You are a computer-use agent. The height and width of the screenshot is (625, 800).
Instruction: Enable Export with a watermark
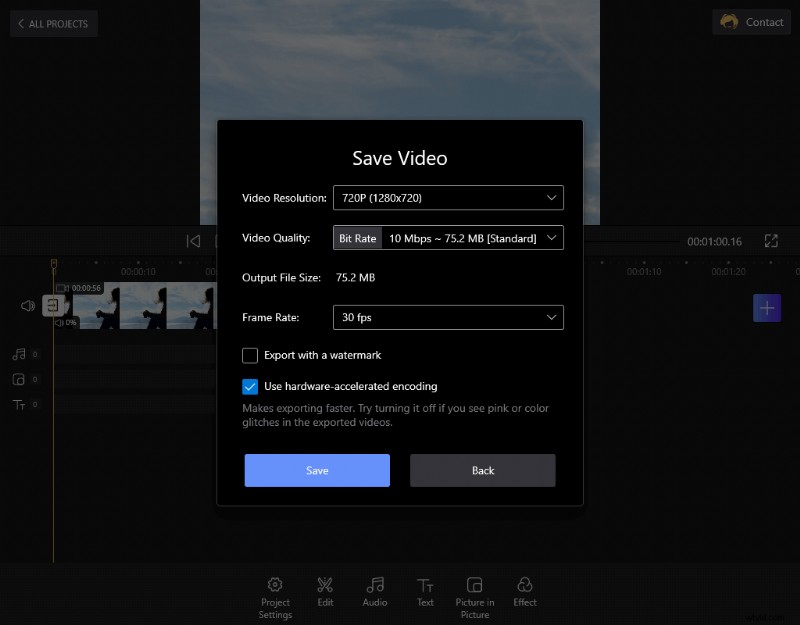click(x=250, y=355)
